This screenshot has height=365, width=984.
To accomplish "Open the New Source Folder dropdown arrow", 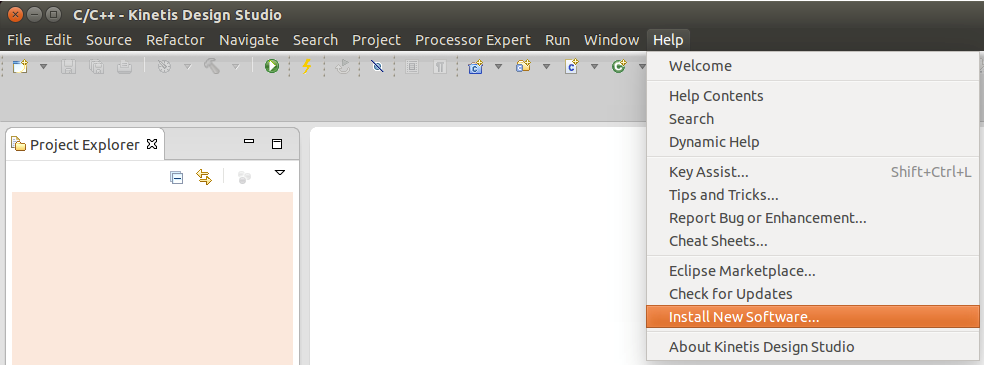I will pos(547,66).
